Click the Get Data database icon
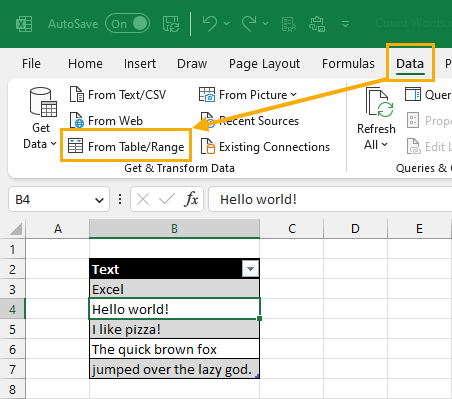 pyautogui.click(x=43, y=102)
